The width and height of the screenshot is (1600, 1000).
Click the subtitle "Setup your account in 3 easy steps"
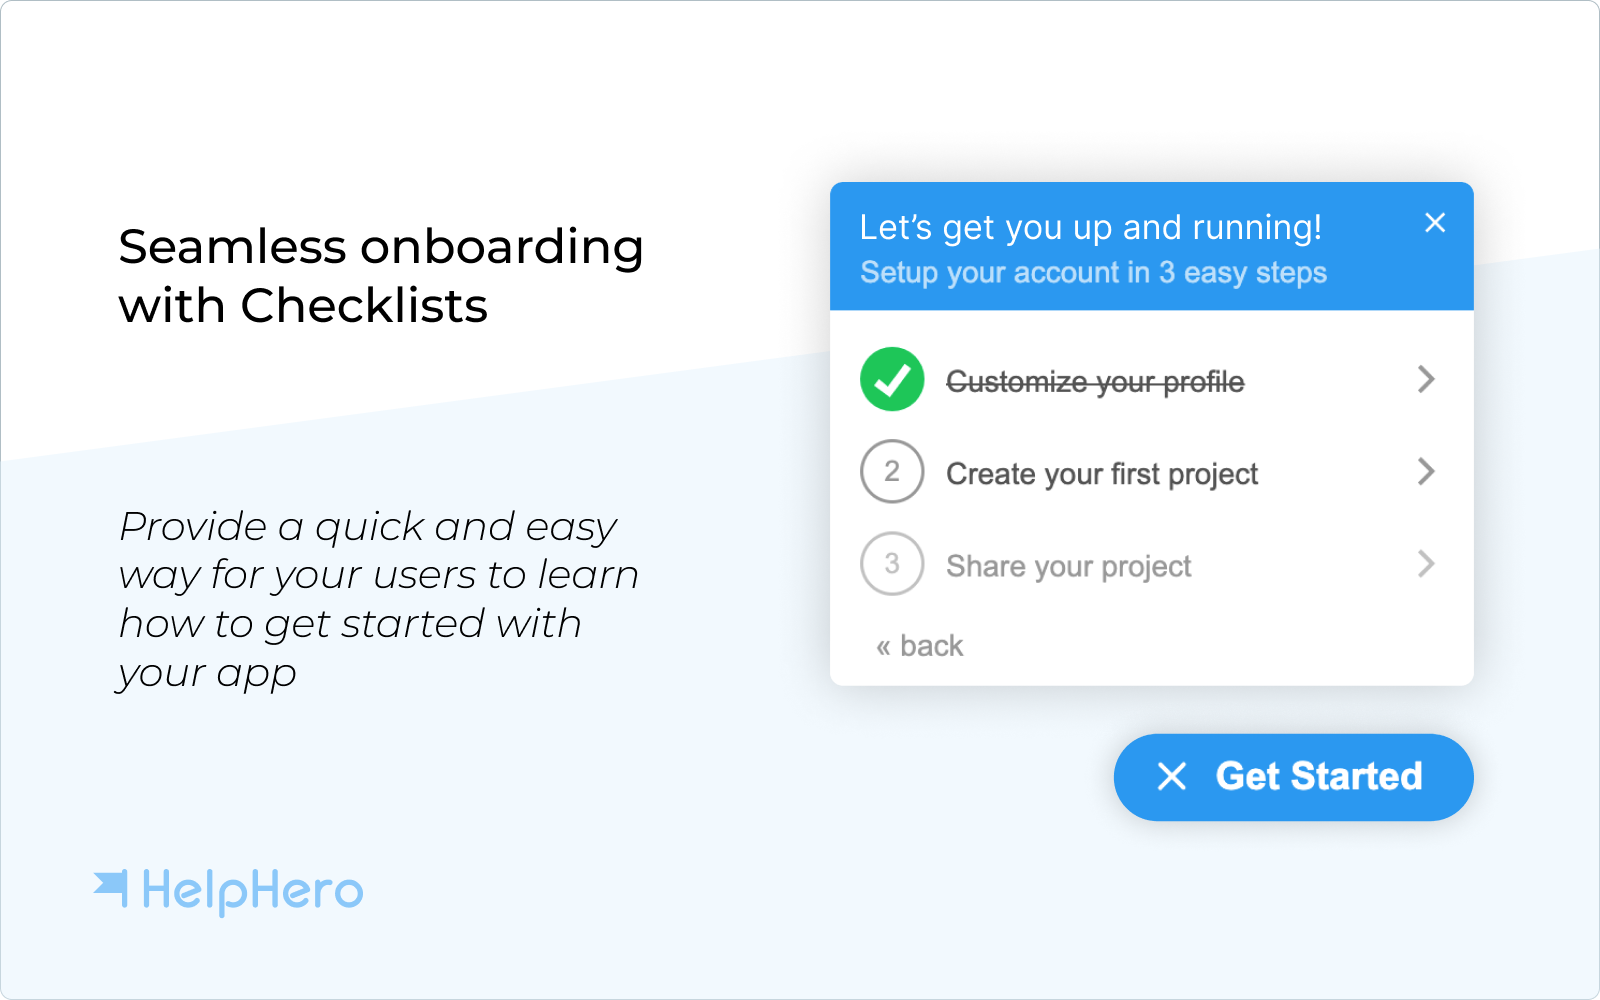tap(1093, 273)
